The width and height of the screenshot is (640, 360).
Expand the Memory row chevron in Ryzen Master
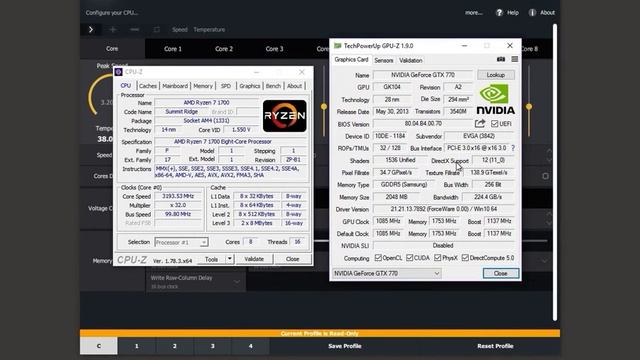tap(544, 261)
